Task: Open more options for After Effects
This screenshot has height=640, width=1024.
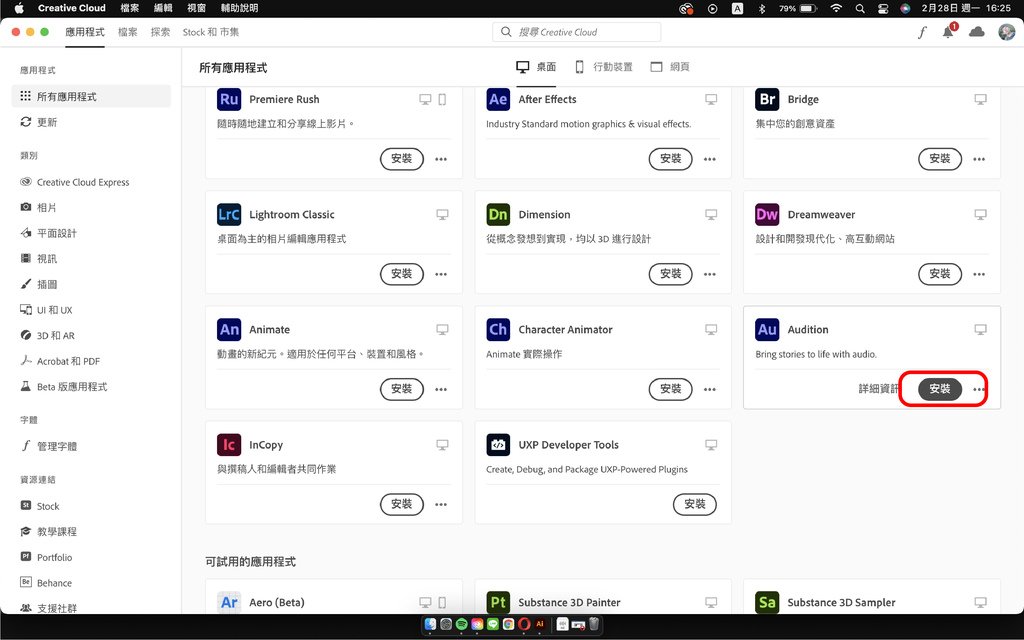Action: click(x=710, y=159)
